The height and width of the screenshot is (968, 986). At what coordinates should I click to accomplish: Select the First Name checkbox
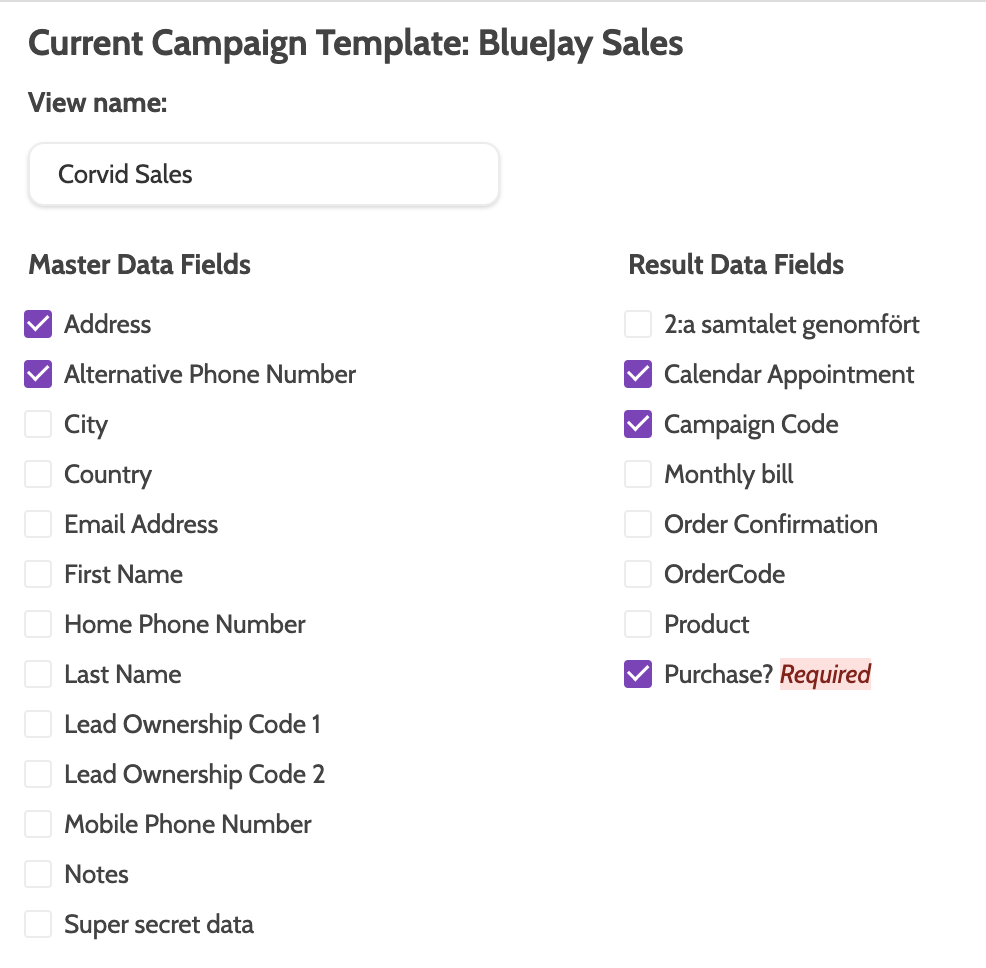pos(38,574)
